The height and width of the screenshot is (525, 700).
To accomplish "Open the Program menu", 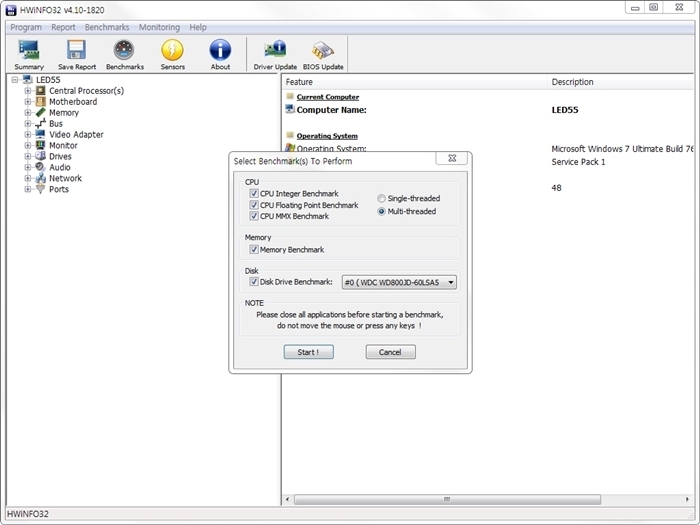I will pos(26,27).
